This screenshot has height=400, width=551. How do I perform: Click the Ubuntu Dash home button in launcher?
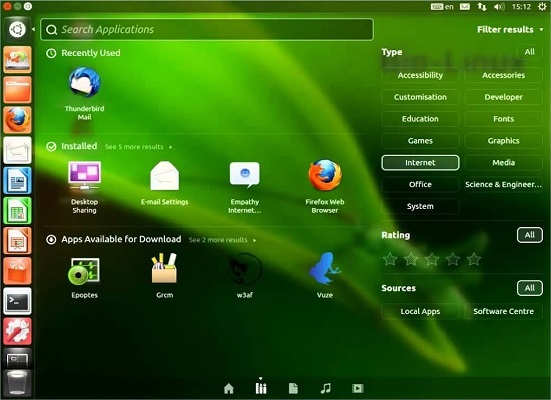(x=17, y=30)
